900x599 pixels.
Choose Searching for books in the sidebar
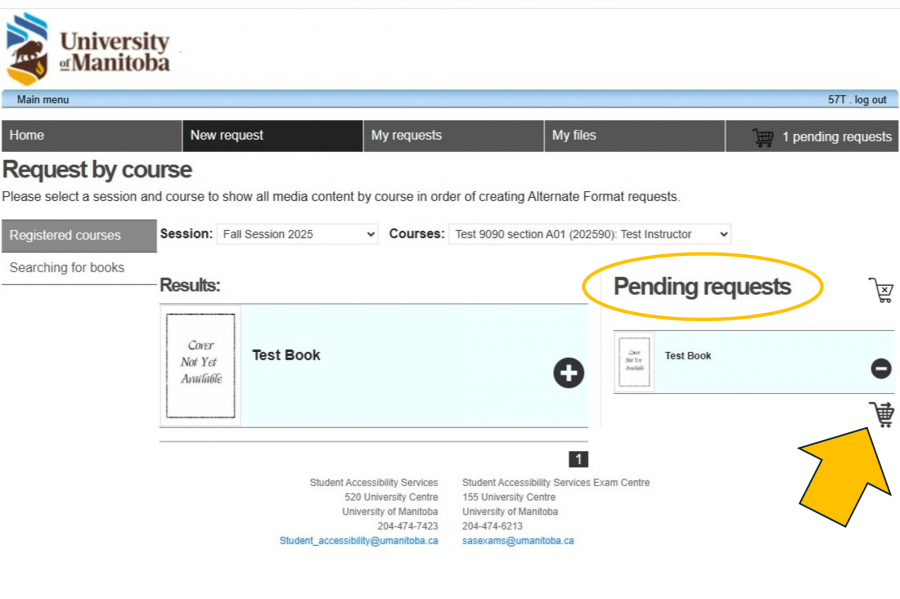[67, 268]
